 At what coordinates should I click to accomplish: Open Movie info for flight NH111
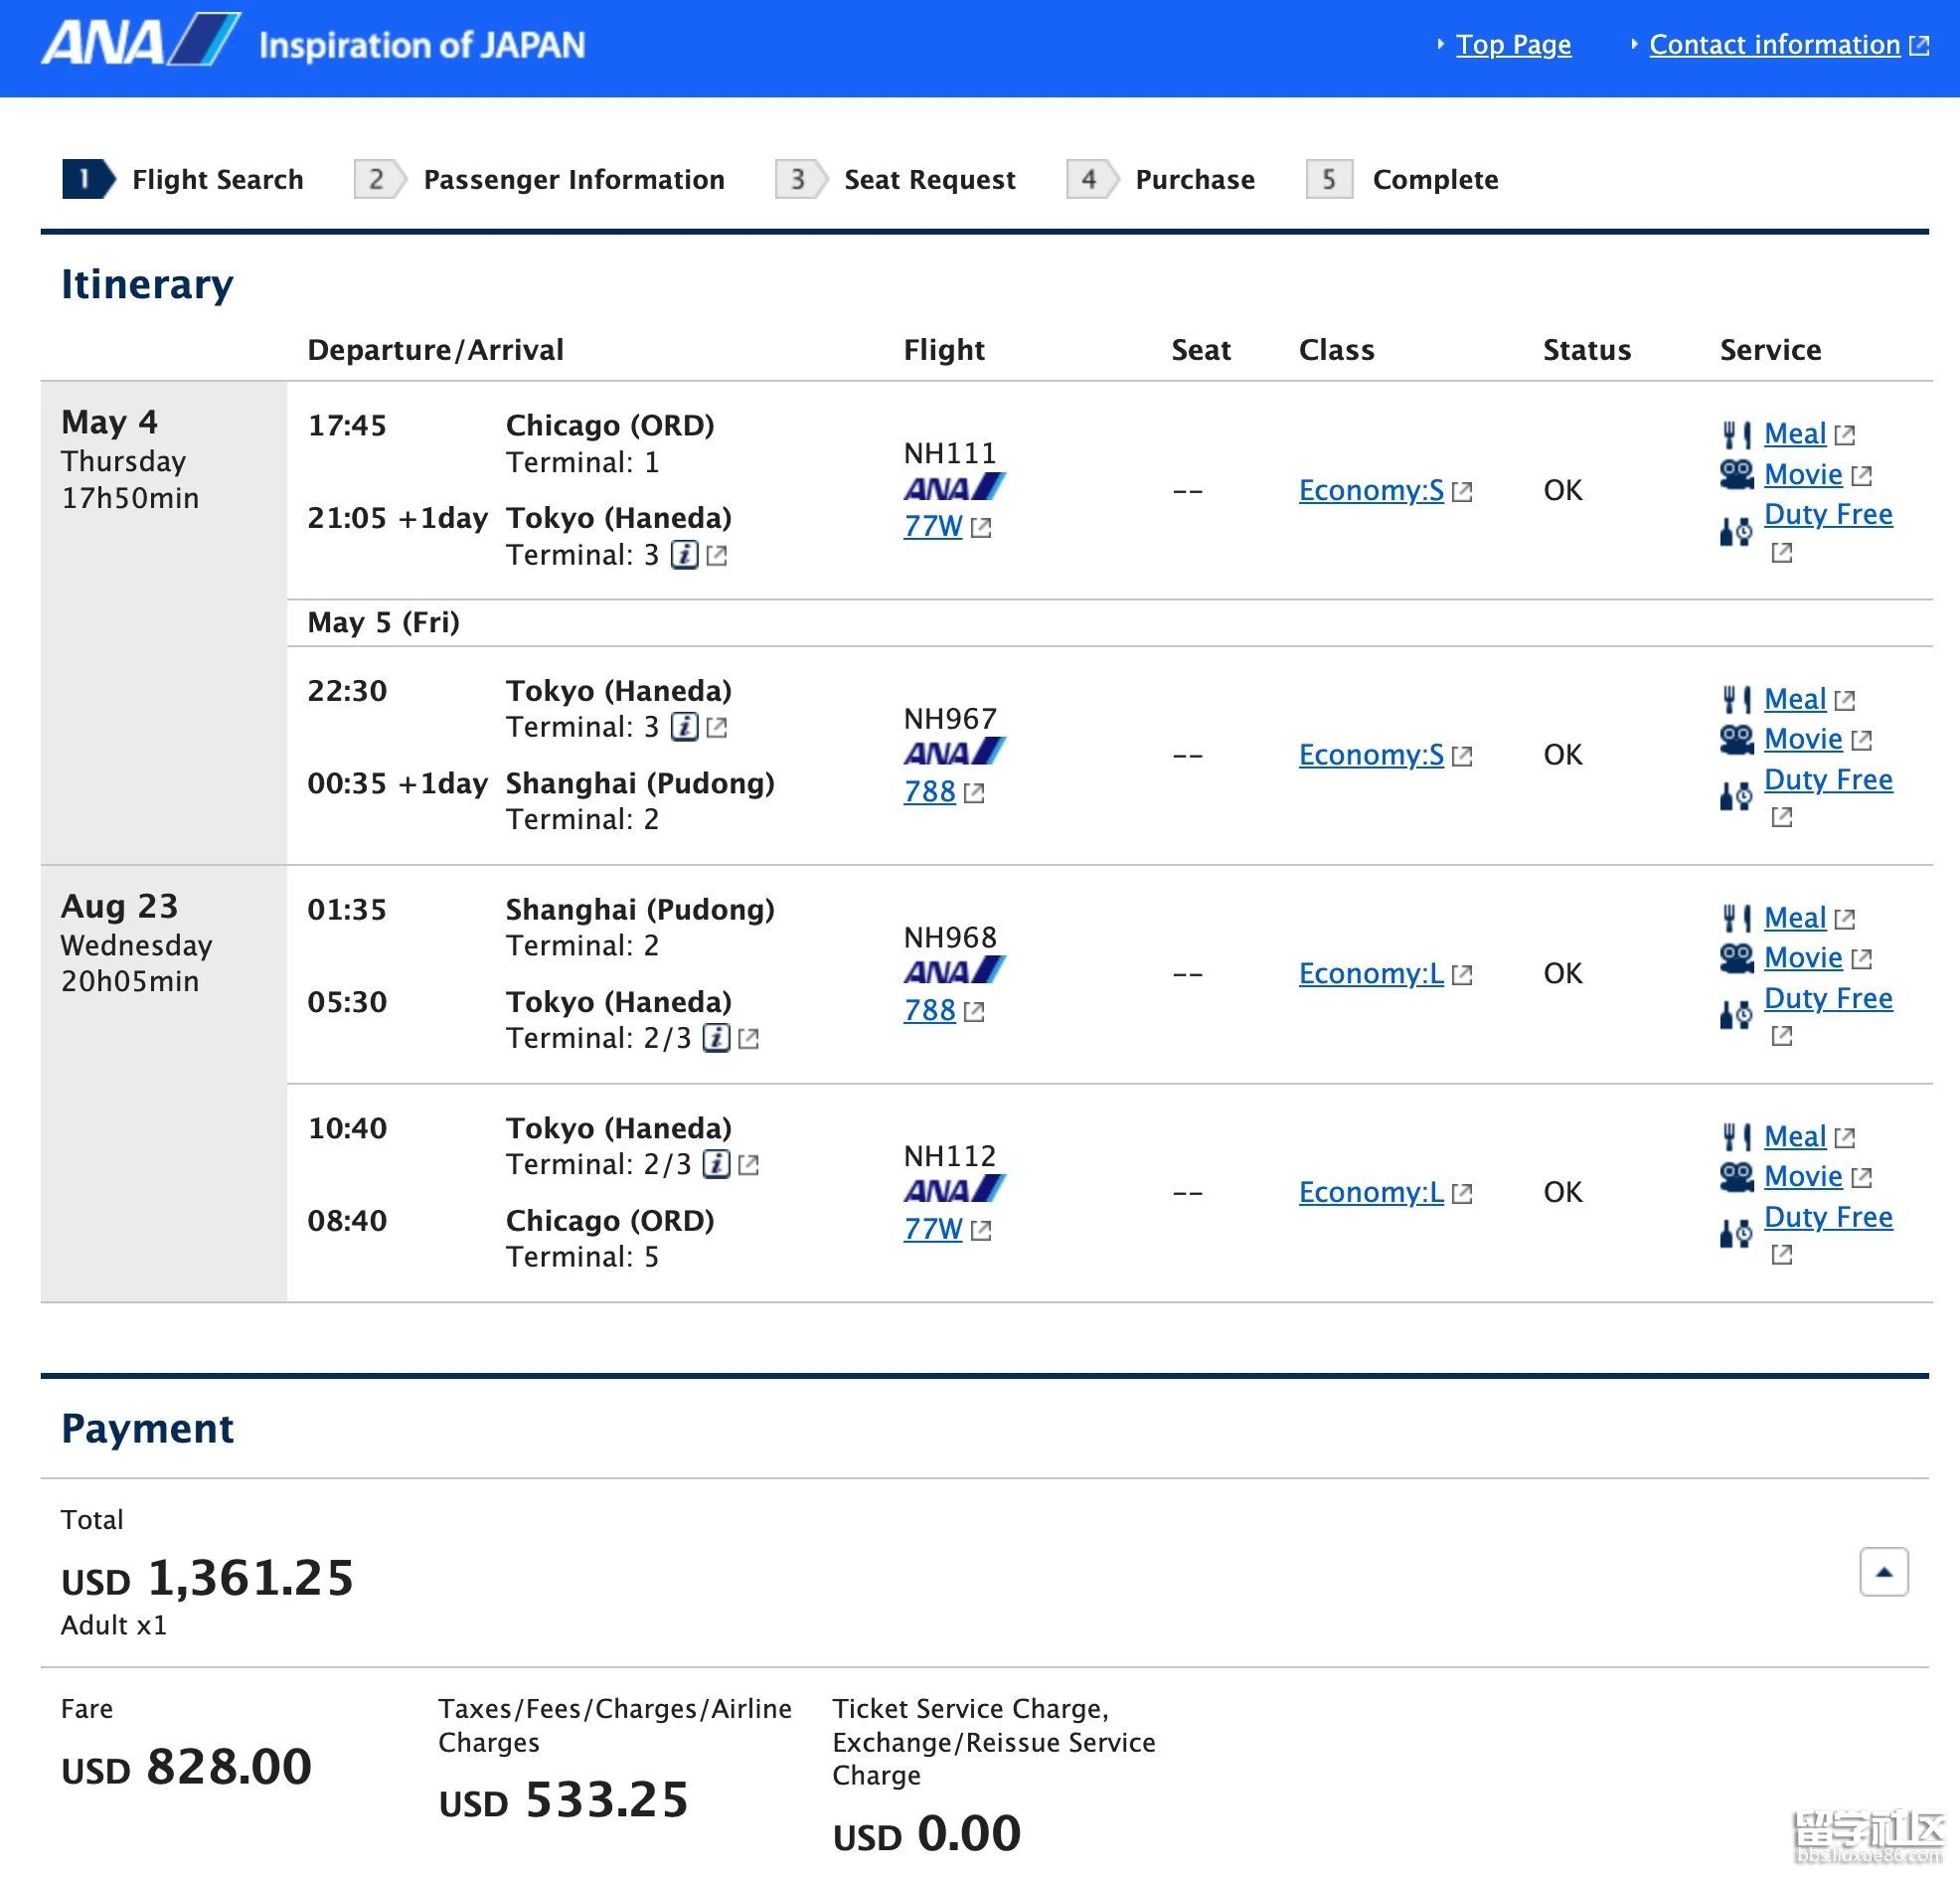point(1802,474)
